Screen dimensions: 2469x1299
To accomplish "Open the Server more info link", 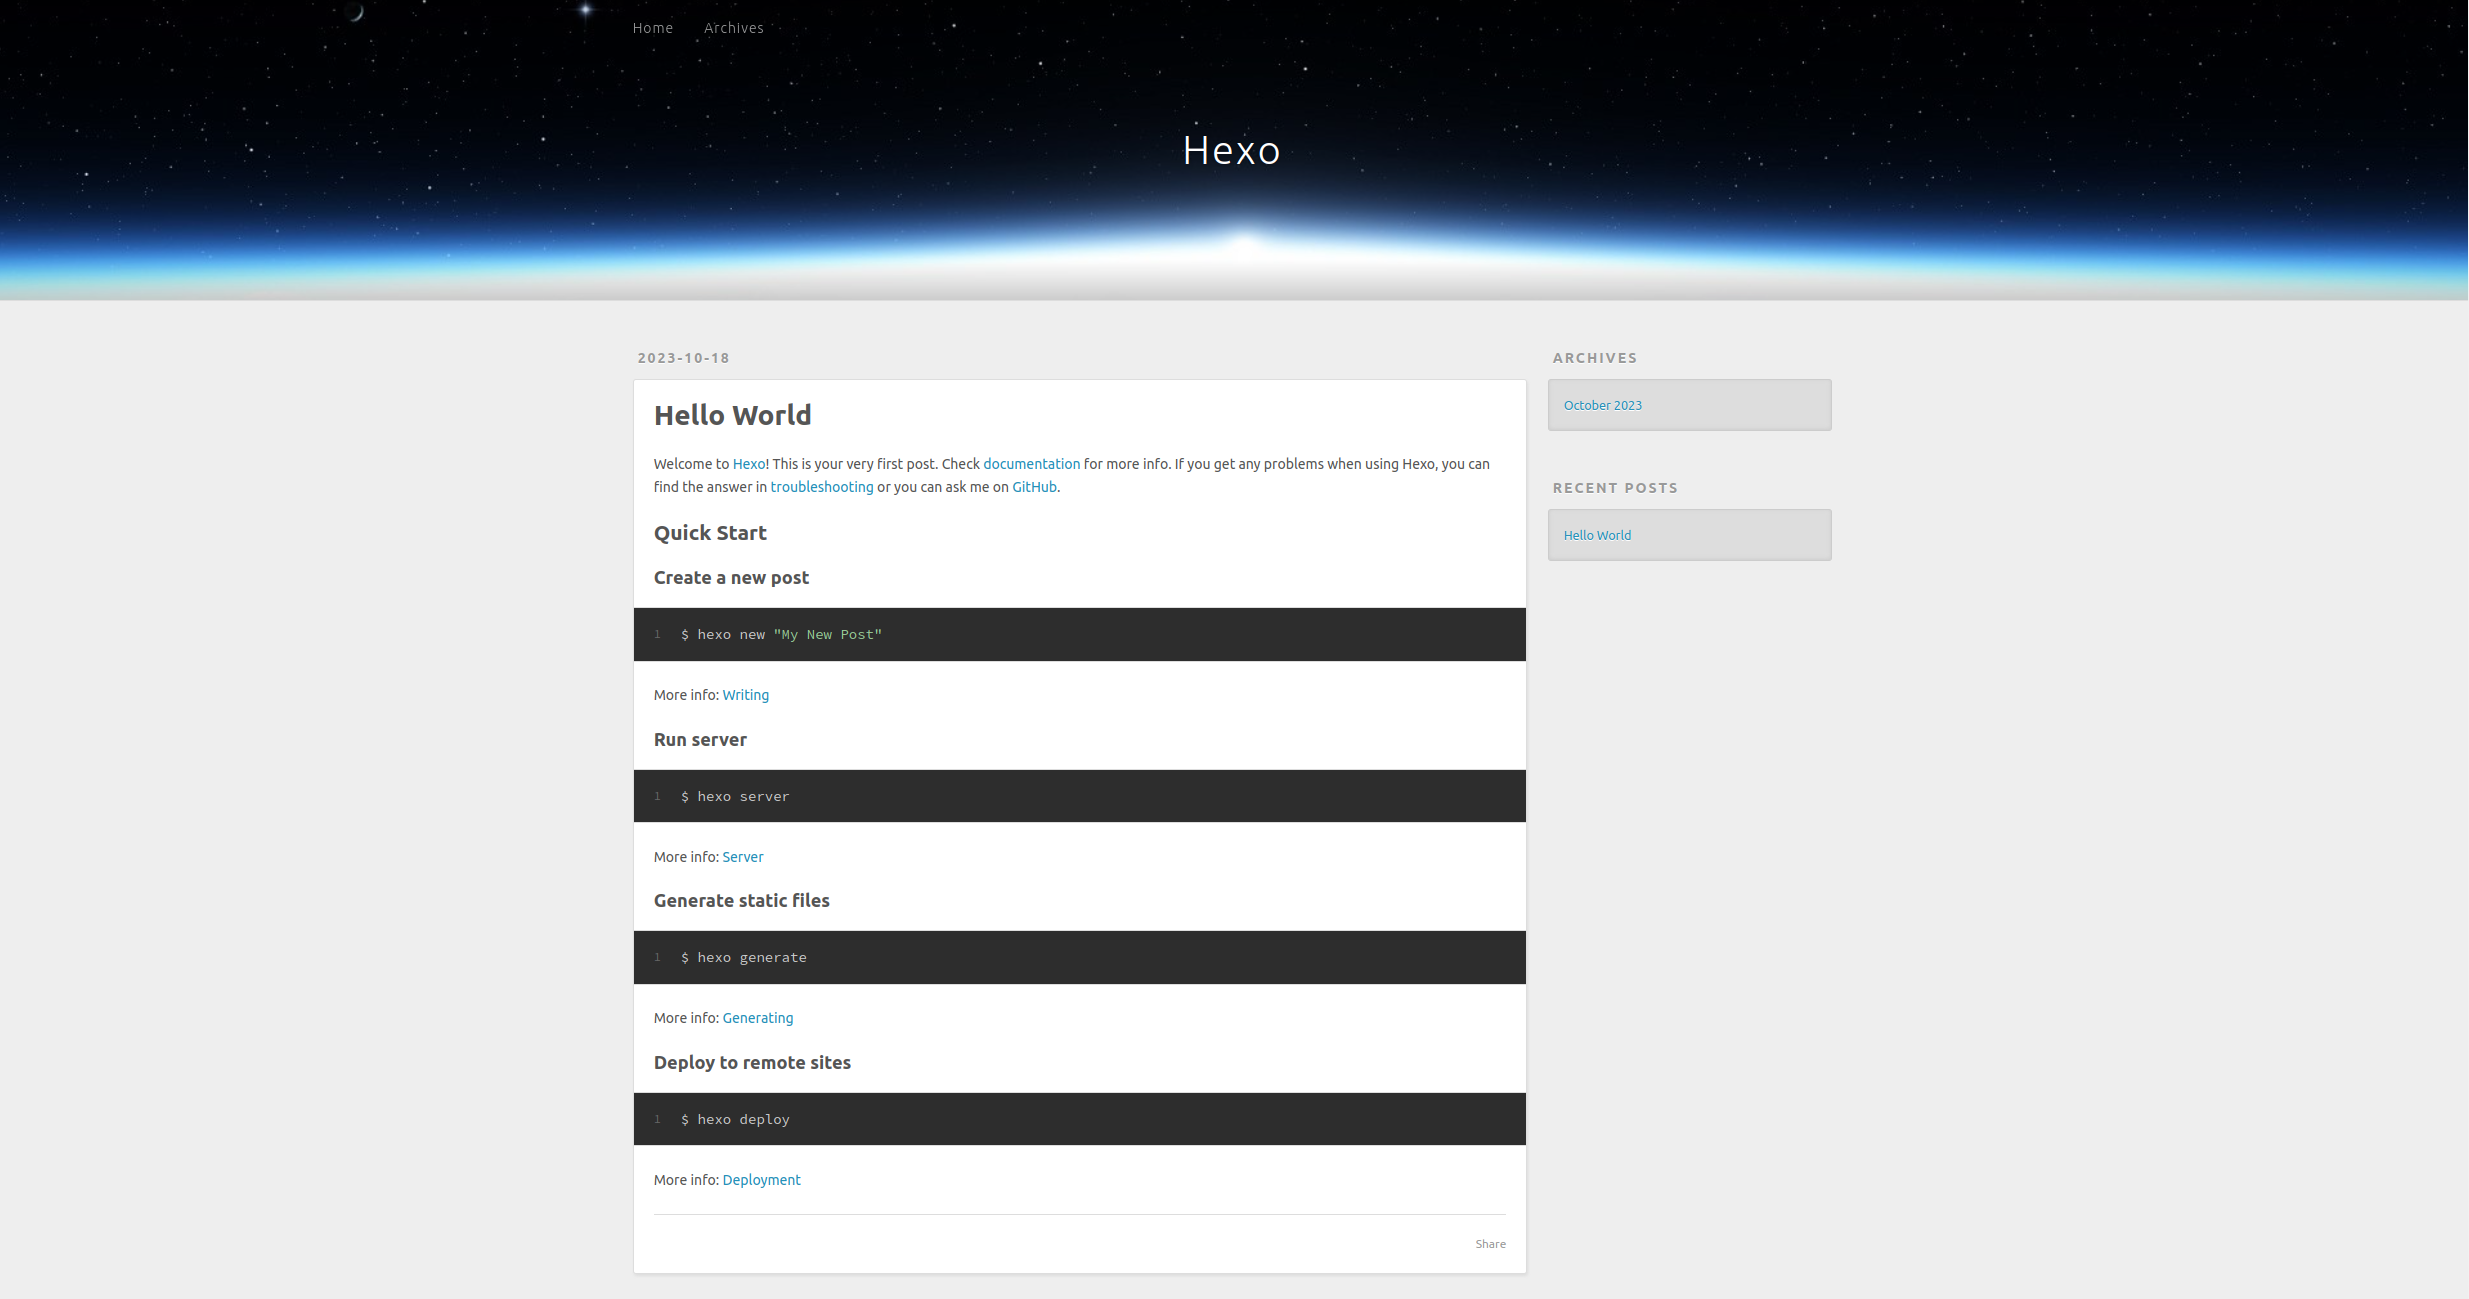I will [x=742, y=857].
